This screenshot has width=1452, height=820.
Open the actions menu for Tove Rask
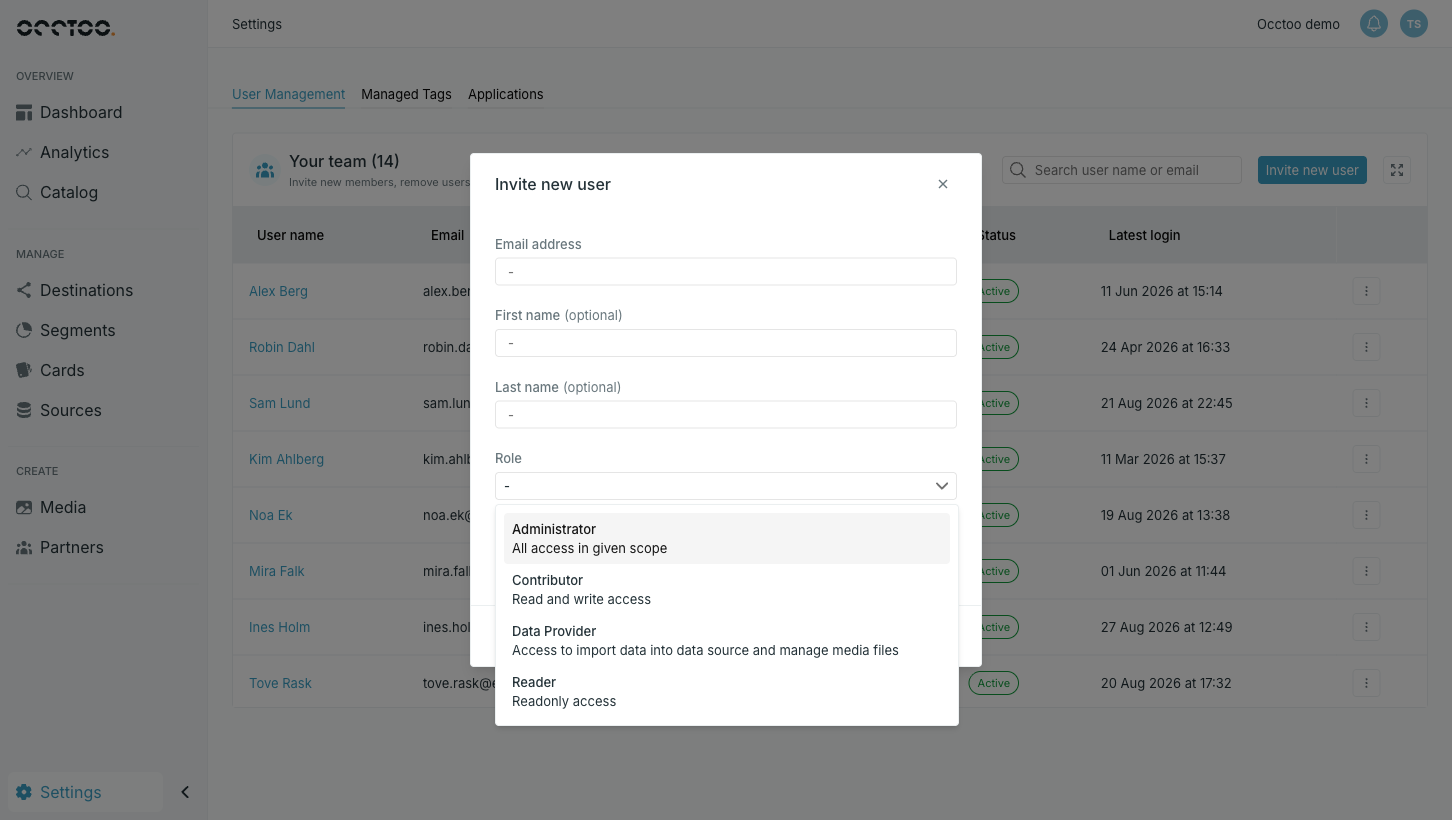click(x=1366, y=683)
